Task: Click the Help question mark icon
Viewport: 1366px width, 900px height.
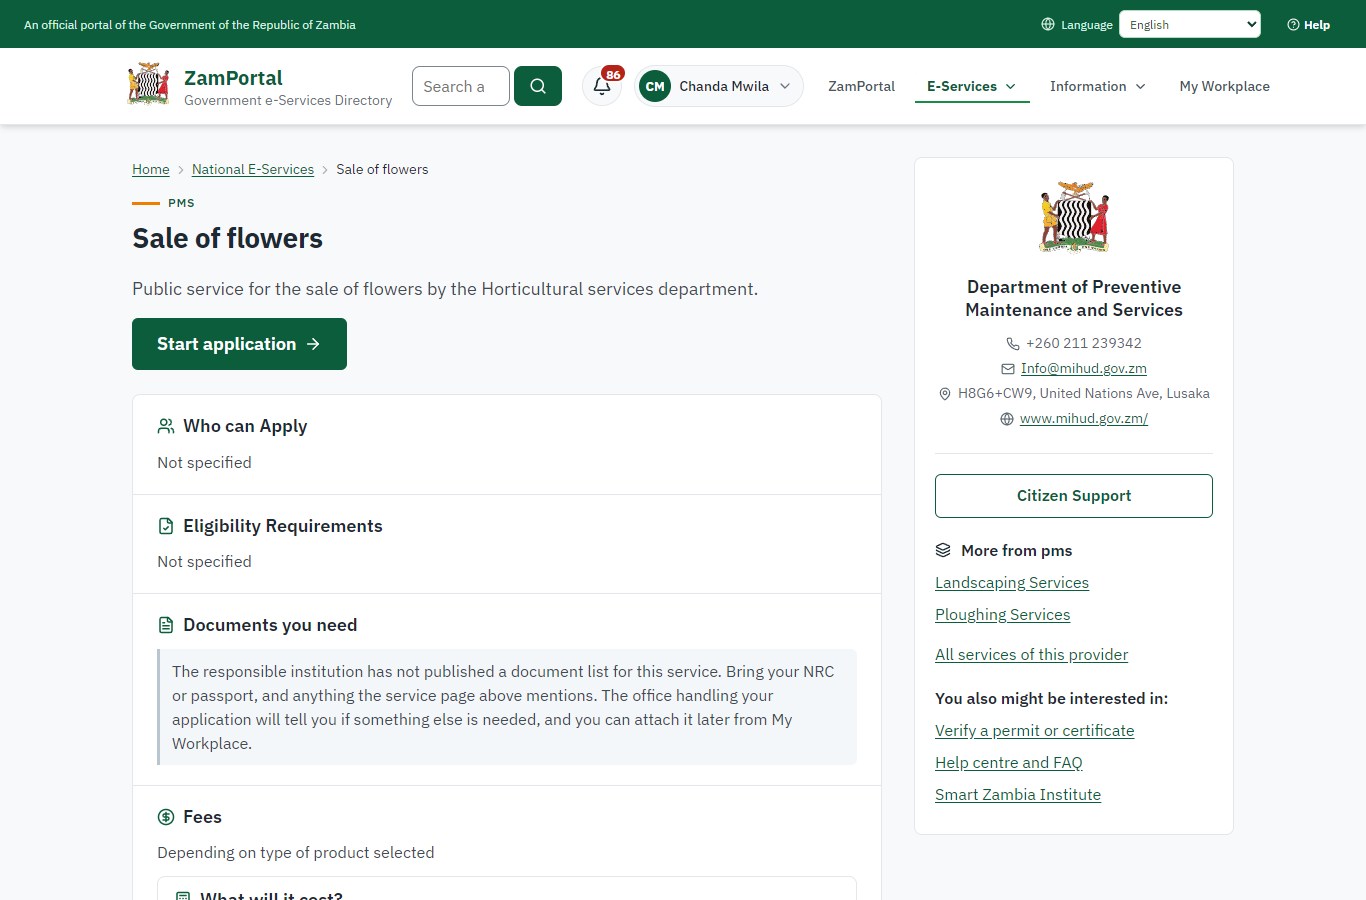Action: point(1293,24)
